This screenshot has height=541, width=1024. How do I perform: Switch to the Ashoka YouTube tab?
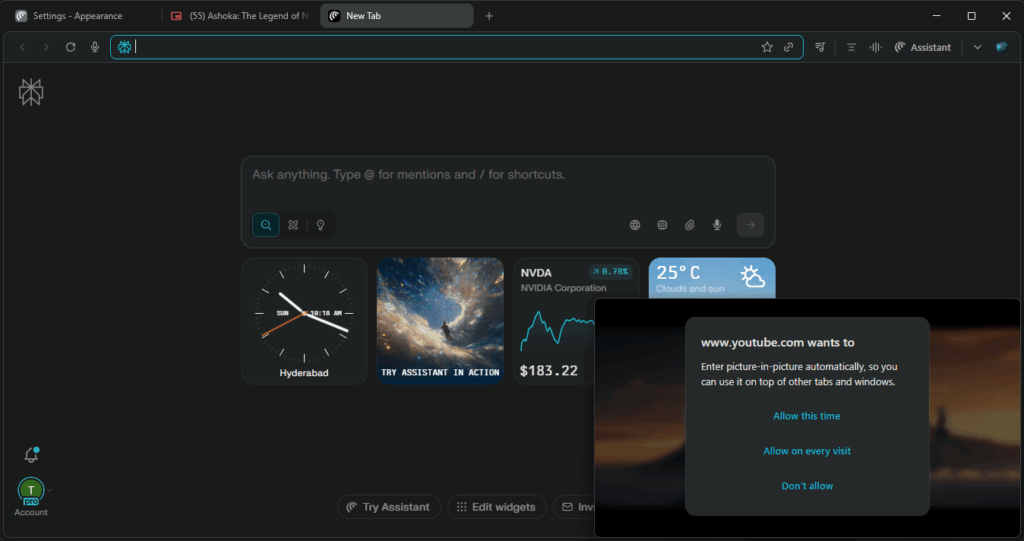tap(240, 16)
